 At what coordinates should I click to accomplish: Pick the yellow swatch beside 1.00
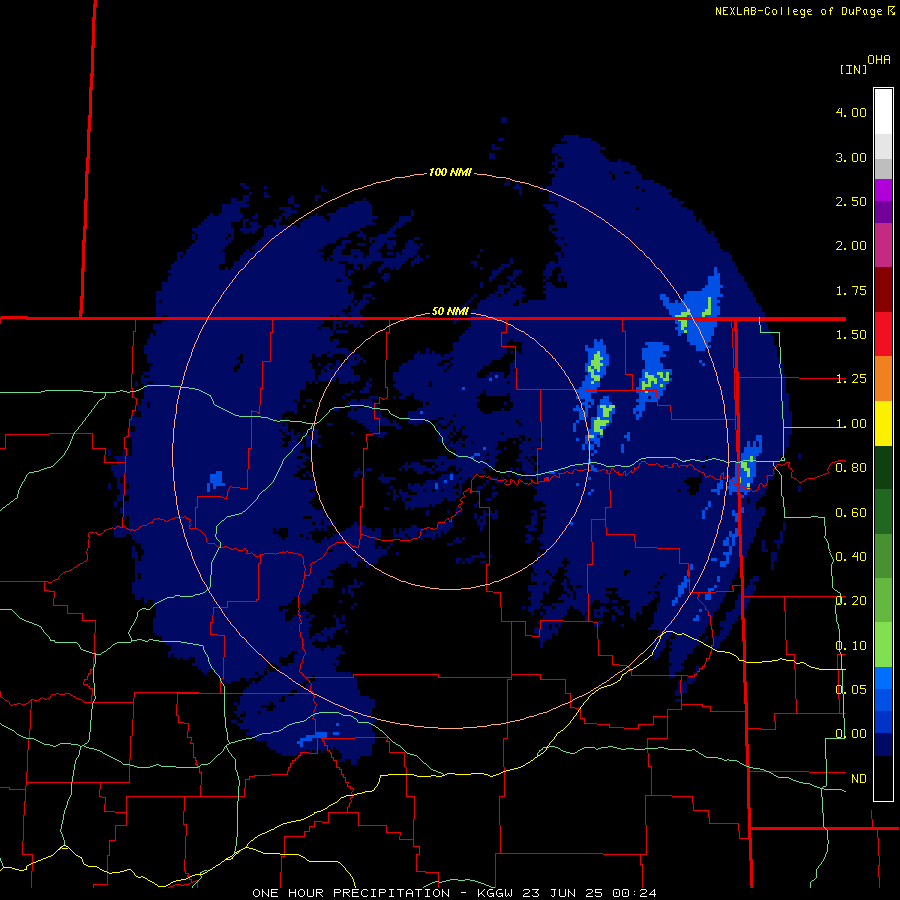pyautogui.click(x=883, y=424)
